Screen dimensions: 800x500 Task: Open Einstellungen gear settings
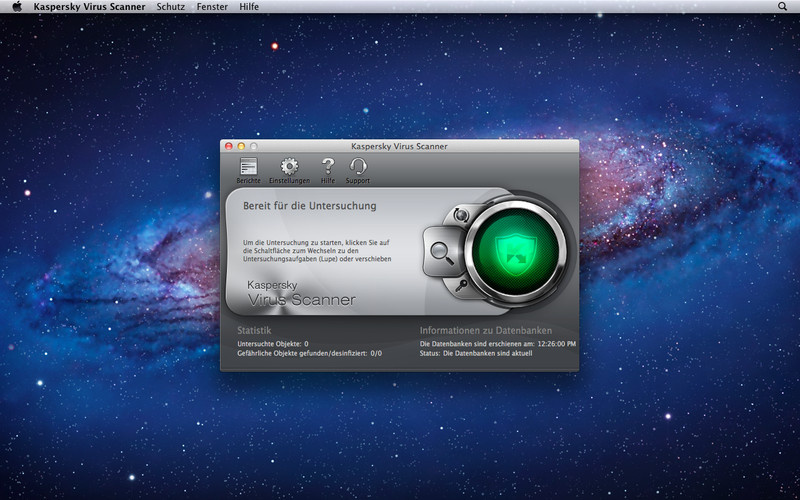point(289,168)
